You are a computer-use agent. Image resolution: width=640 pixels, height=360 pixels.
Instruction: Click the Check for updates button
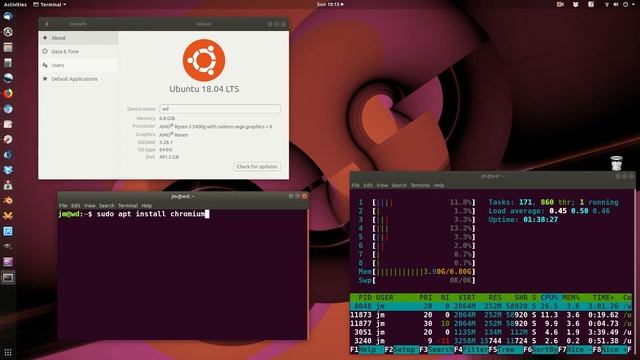(x=257, y=167)
